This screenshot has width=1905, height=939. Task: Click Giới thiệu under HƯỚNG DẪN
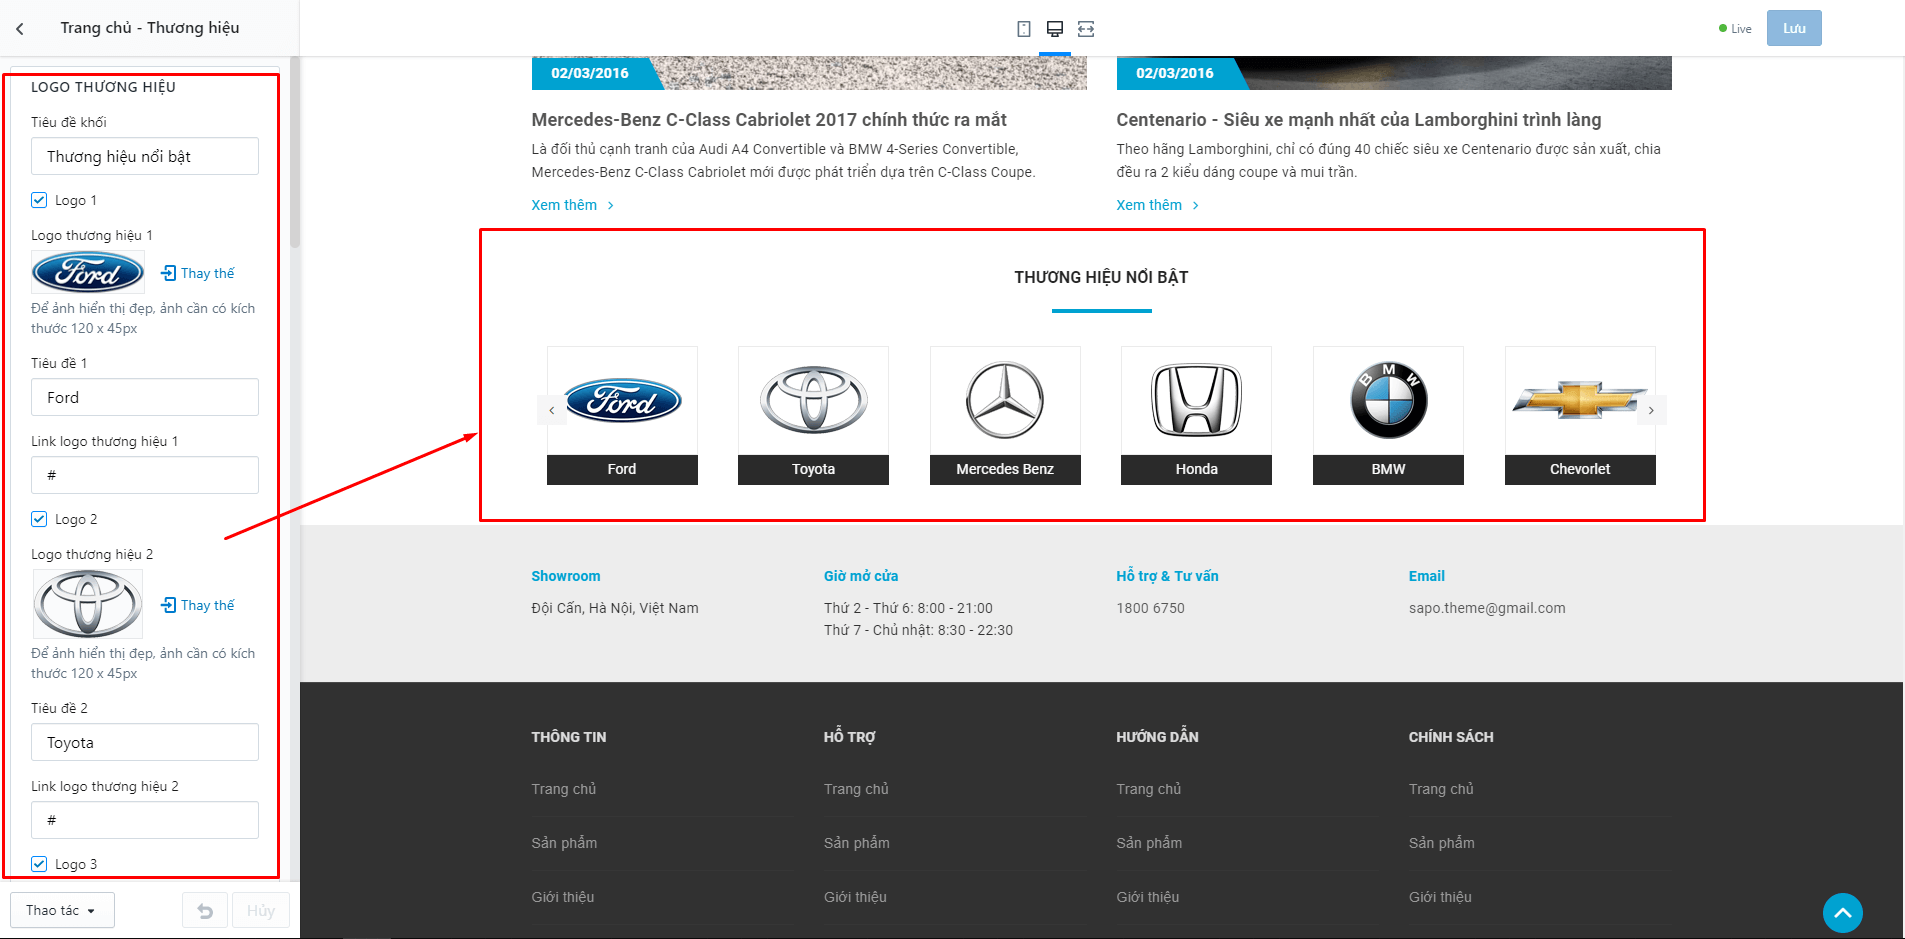pos(1148,897)
